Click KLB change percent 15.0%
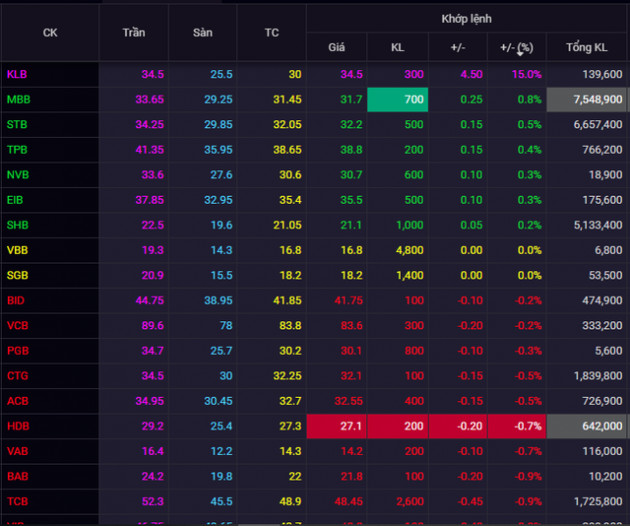Screen dimensions: 630x526 (526, 74)
